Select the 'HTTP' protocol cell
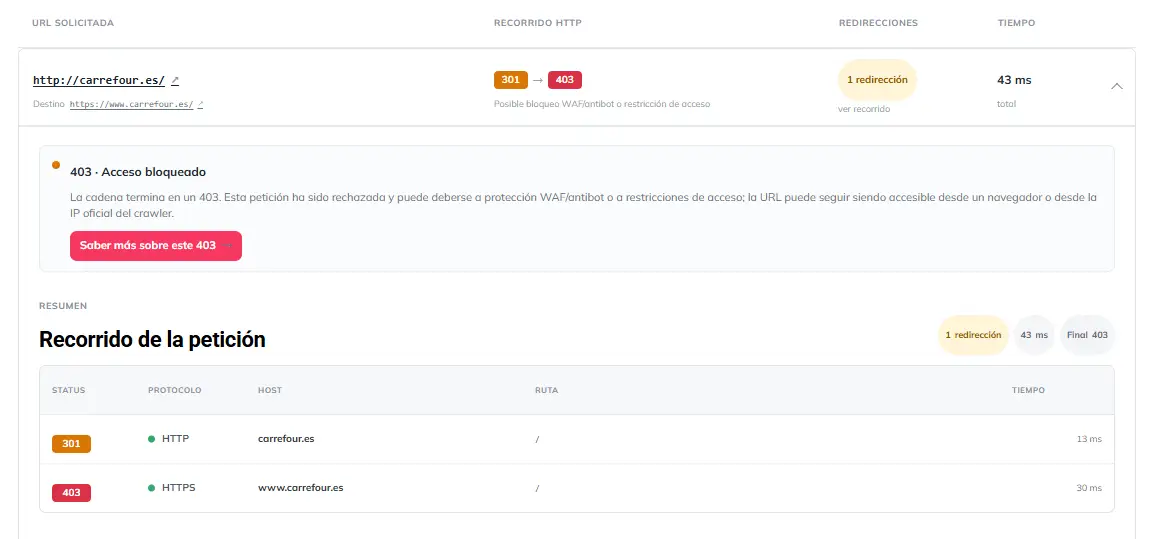Screen dimensions: 1156x539 (x=169, y=439)
